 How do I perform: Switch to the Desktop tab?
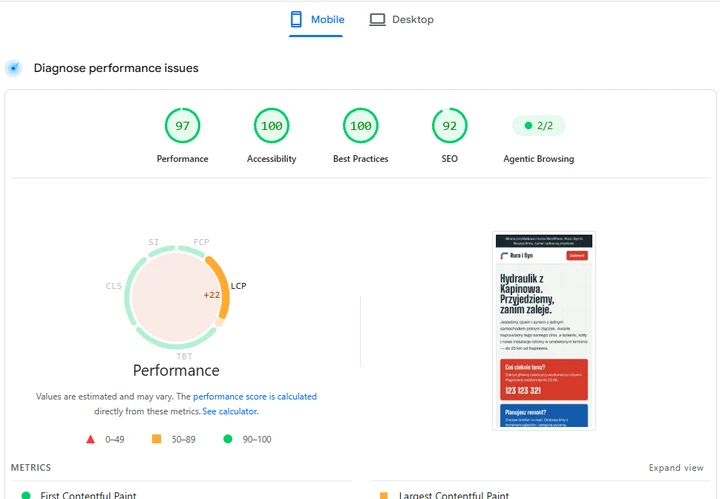tap(401, 20)
